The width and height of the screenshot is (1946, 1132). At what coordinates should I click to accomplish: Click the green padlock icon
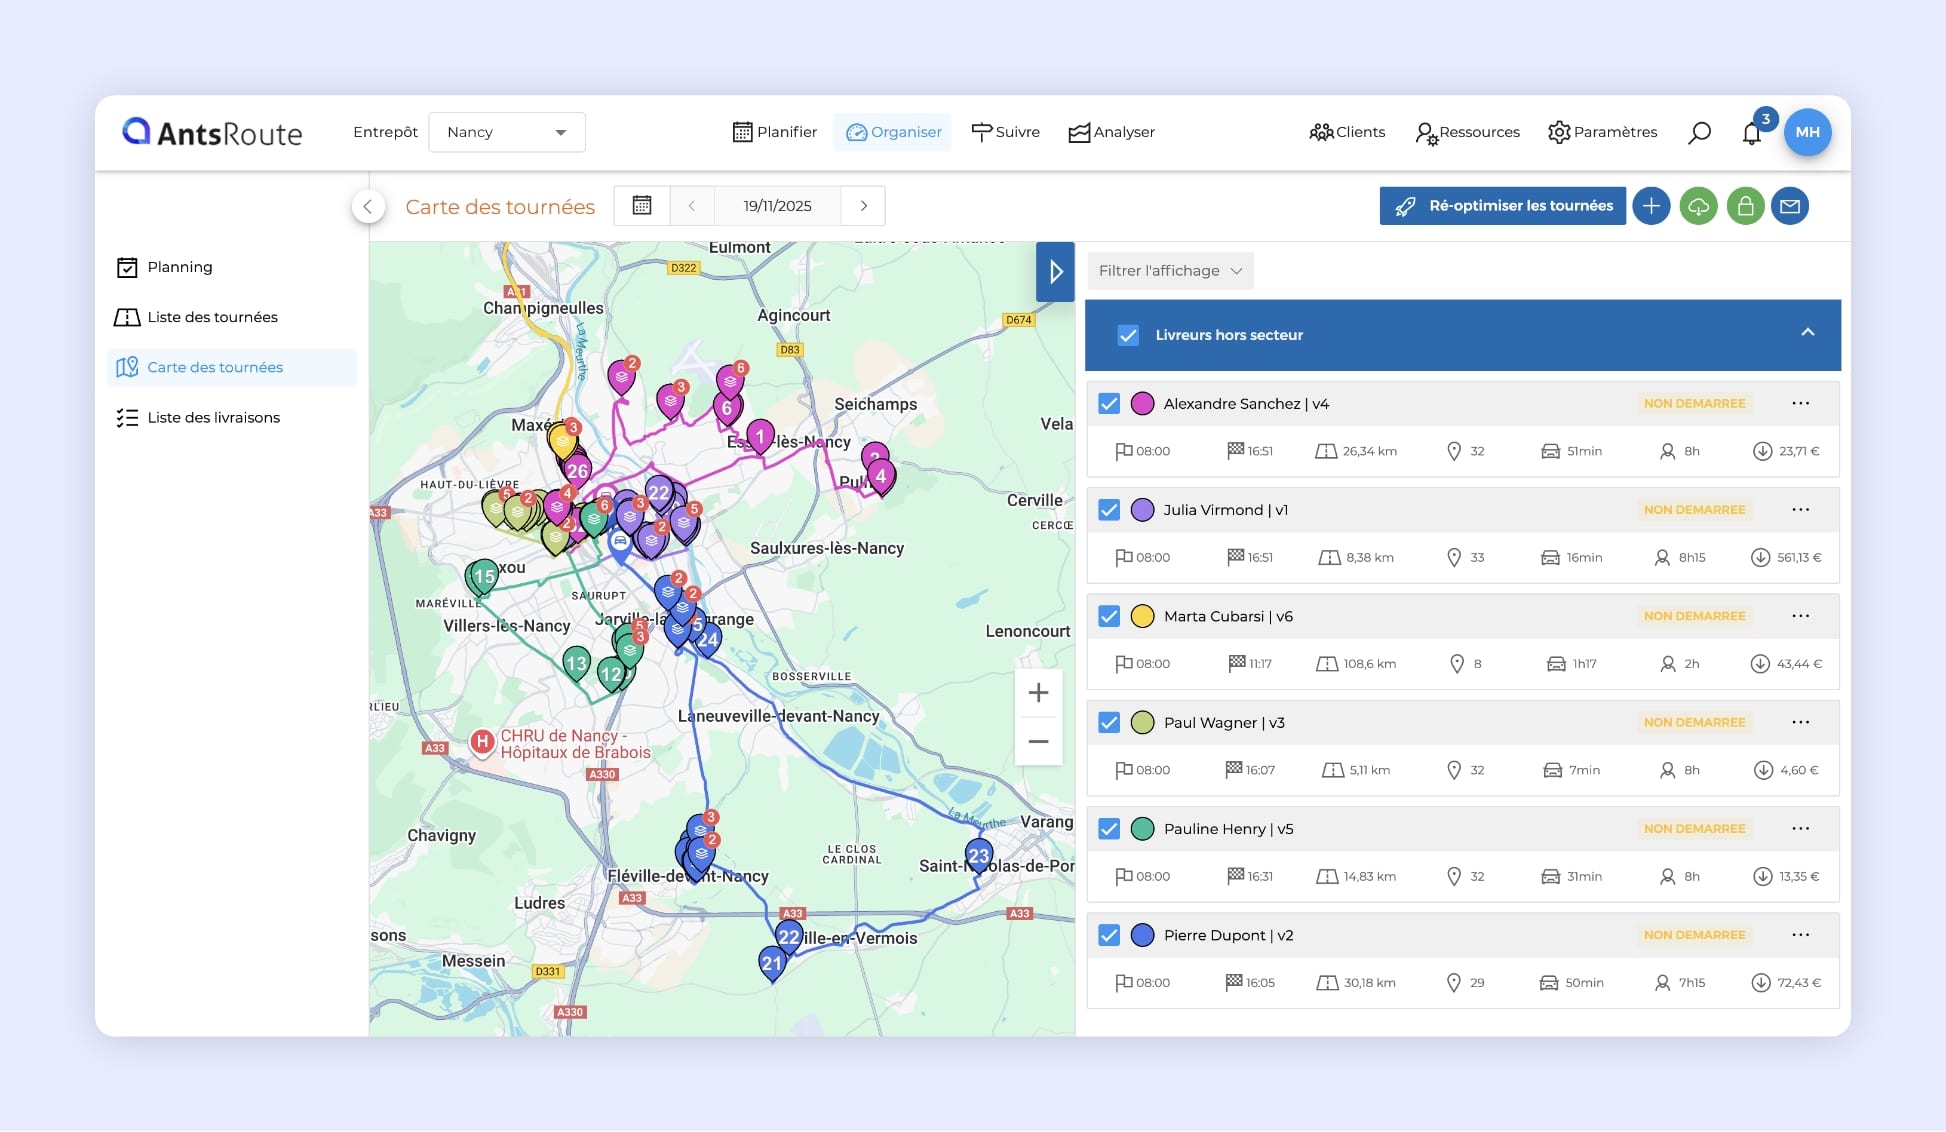pos(1746,206)
